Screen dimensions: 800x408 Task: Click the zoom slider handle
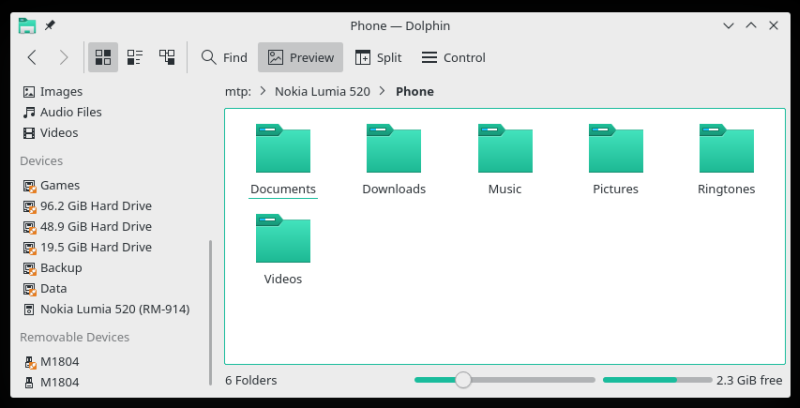pos(463,380)
